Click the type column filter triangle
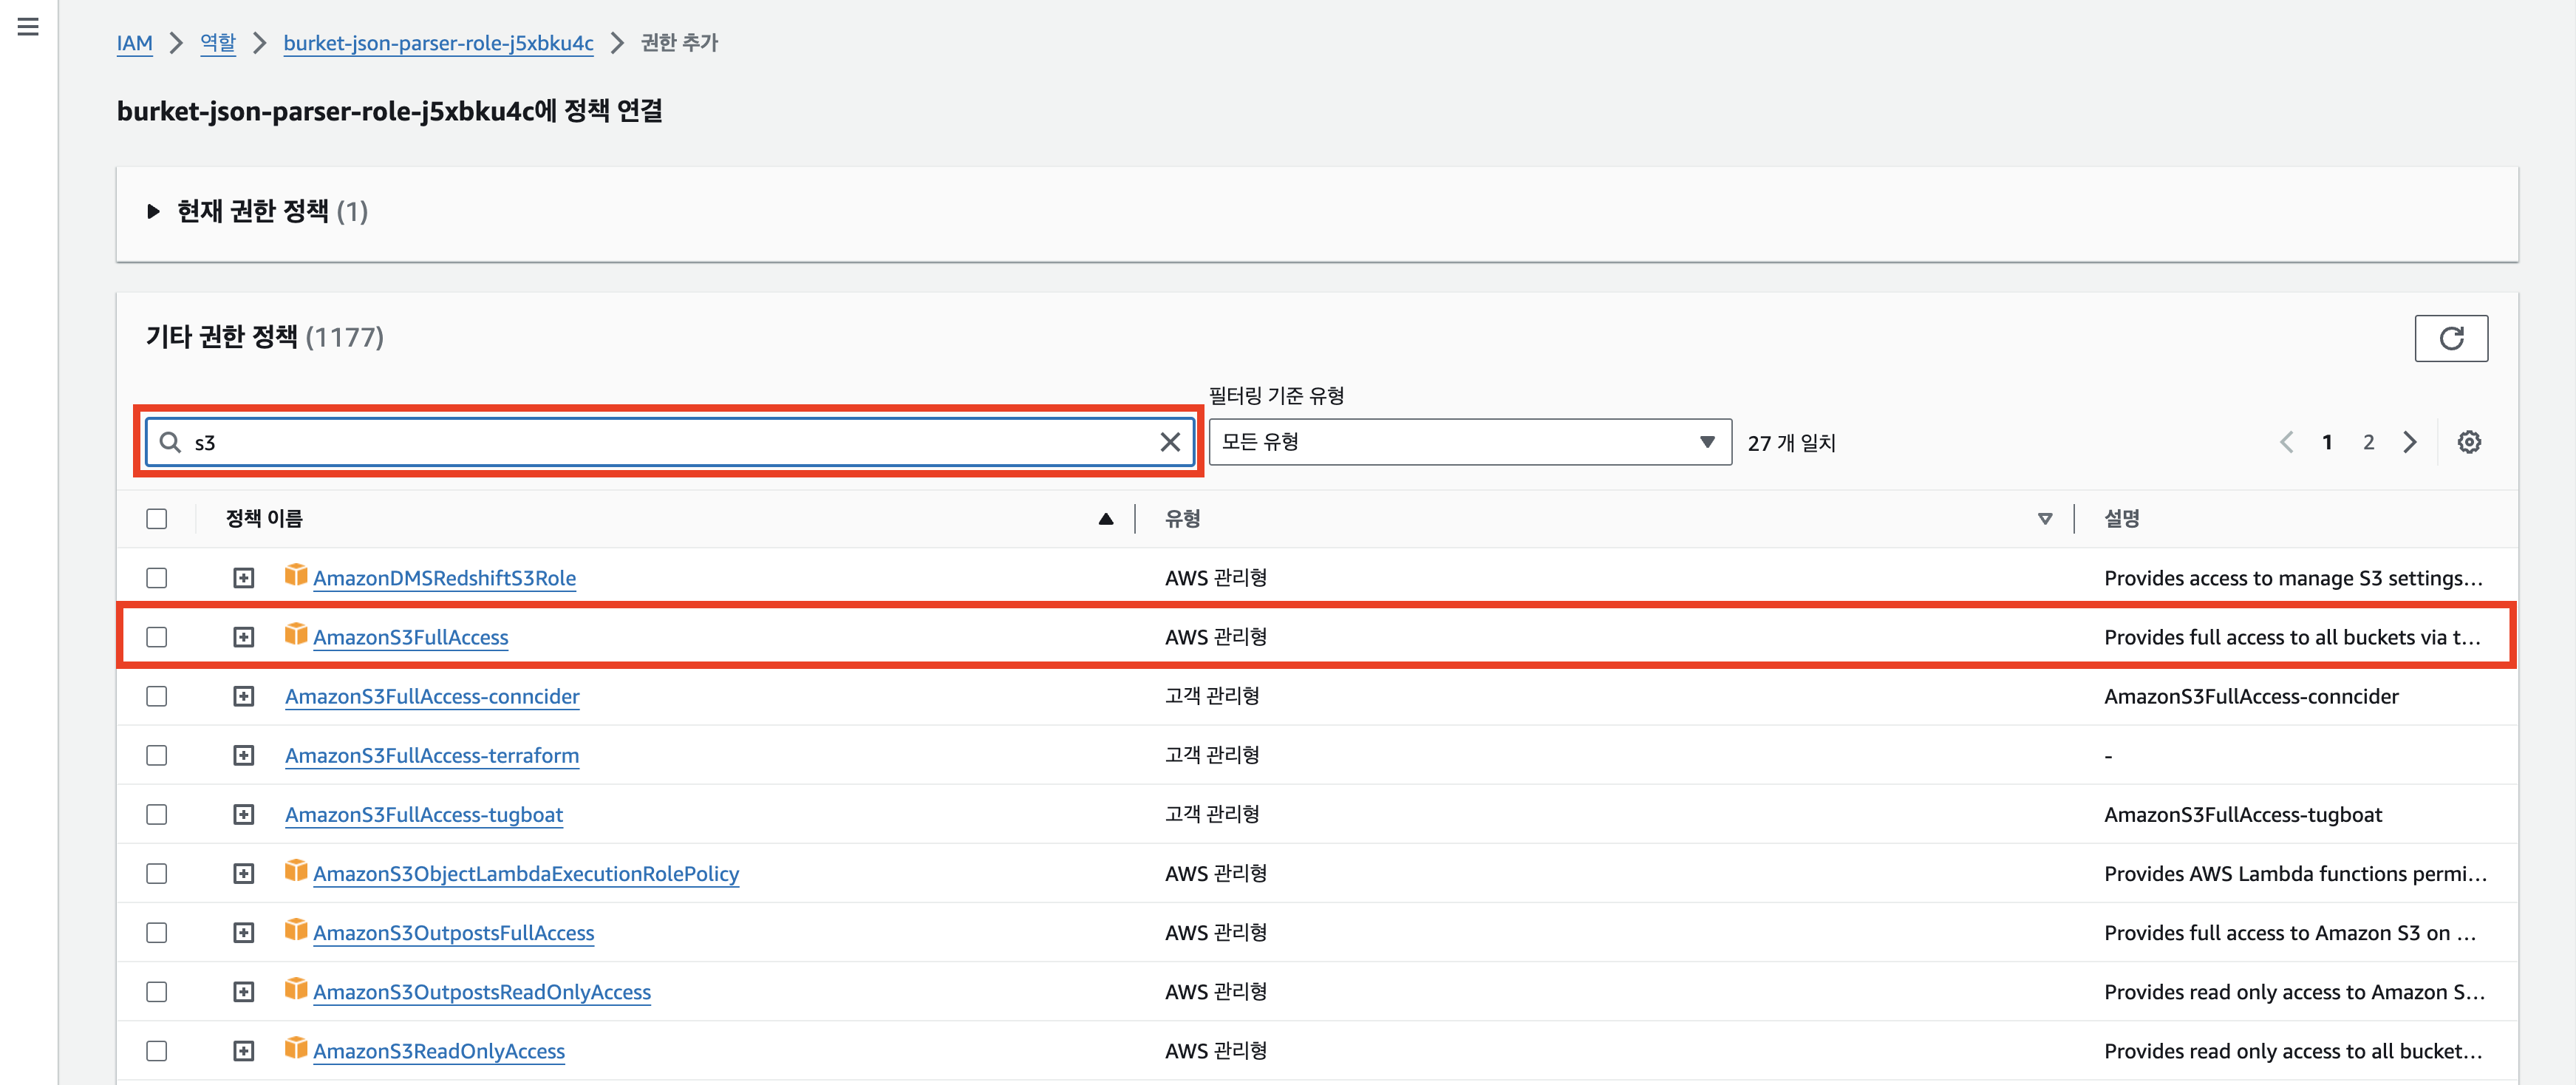 [2044, 518]
